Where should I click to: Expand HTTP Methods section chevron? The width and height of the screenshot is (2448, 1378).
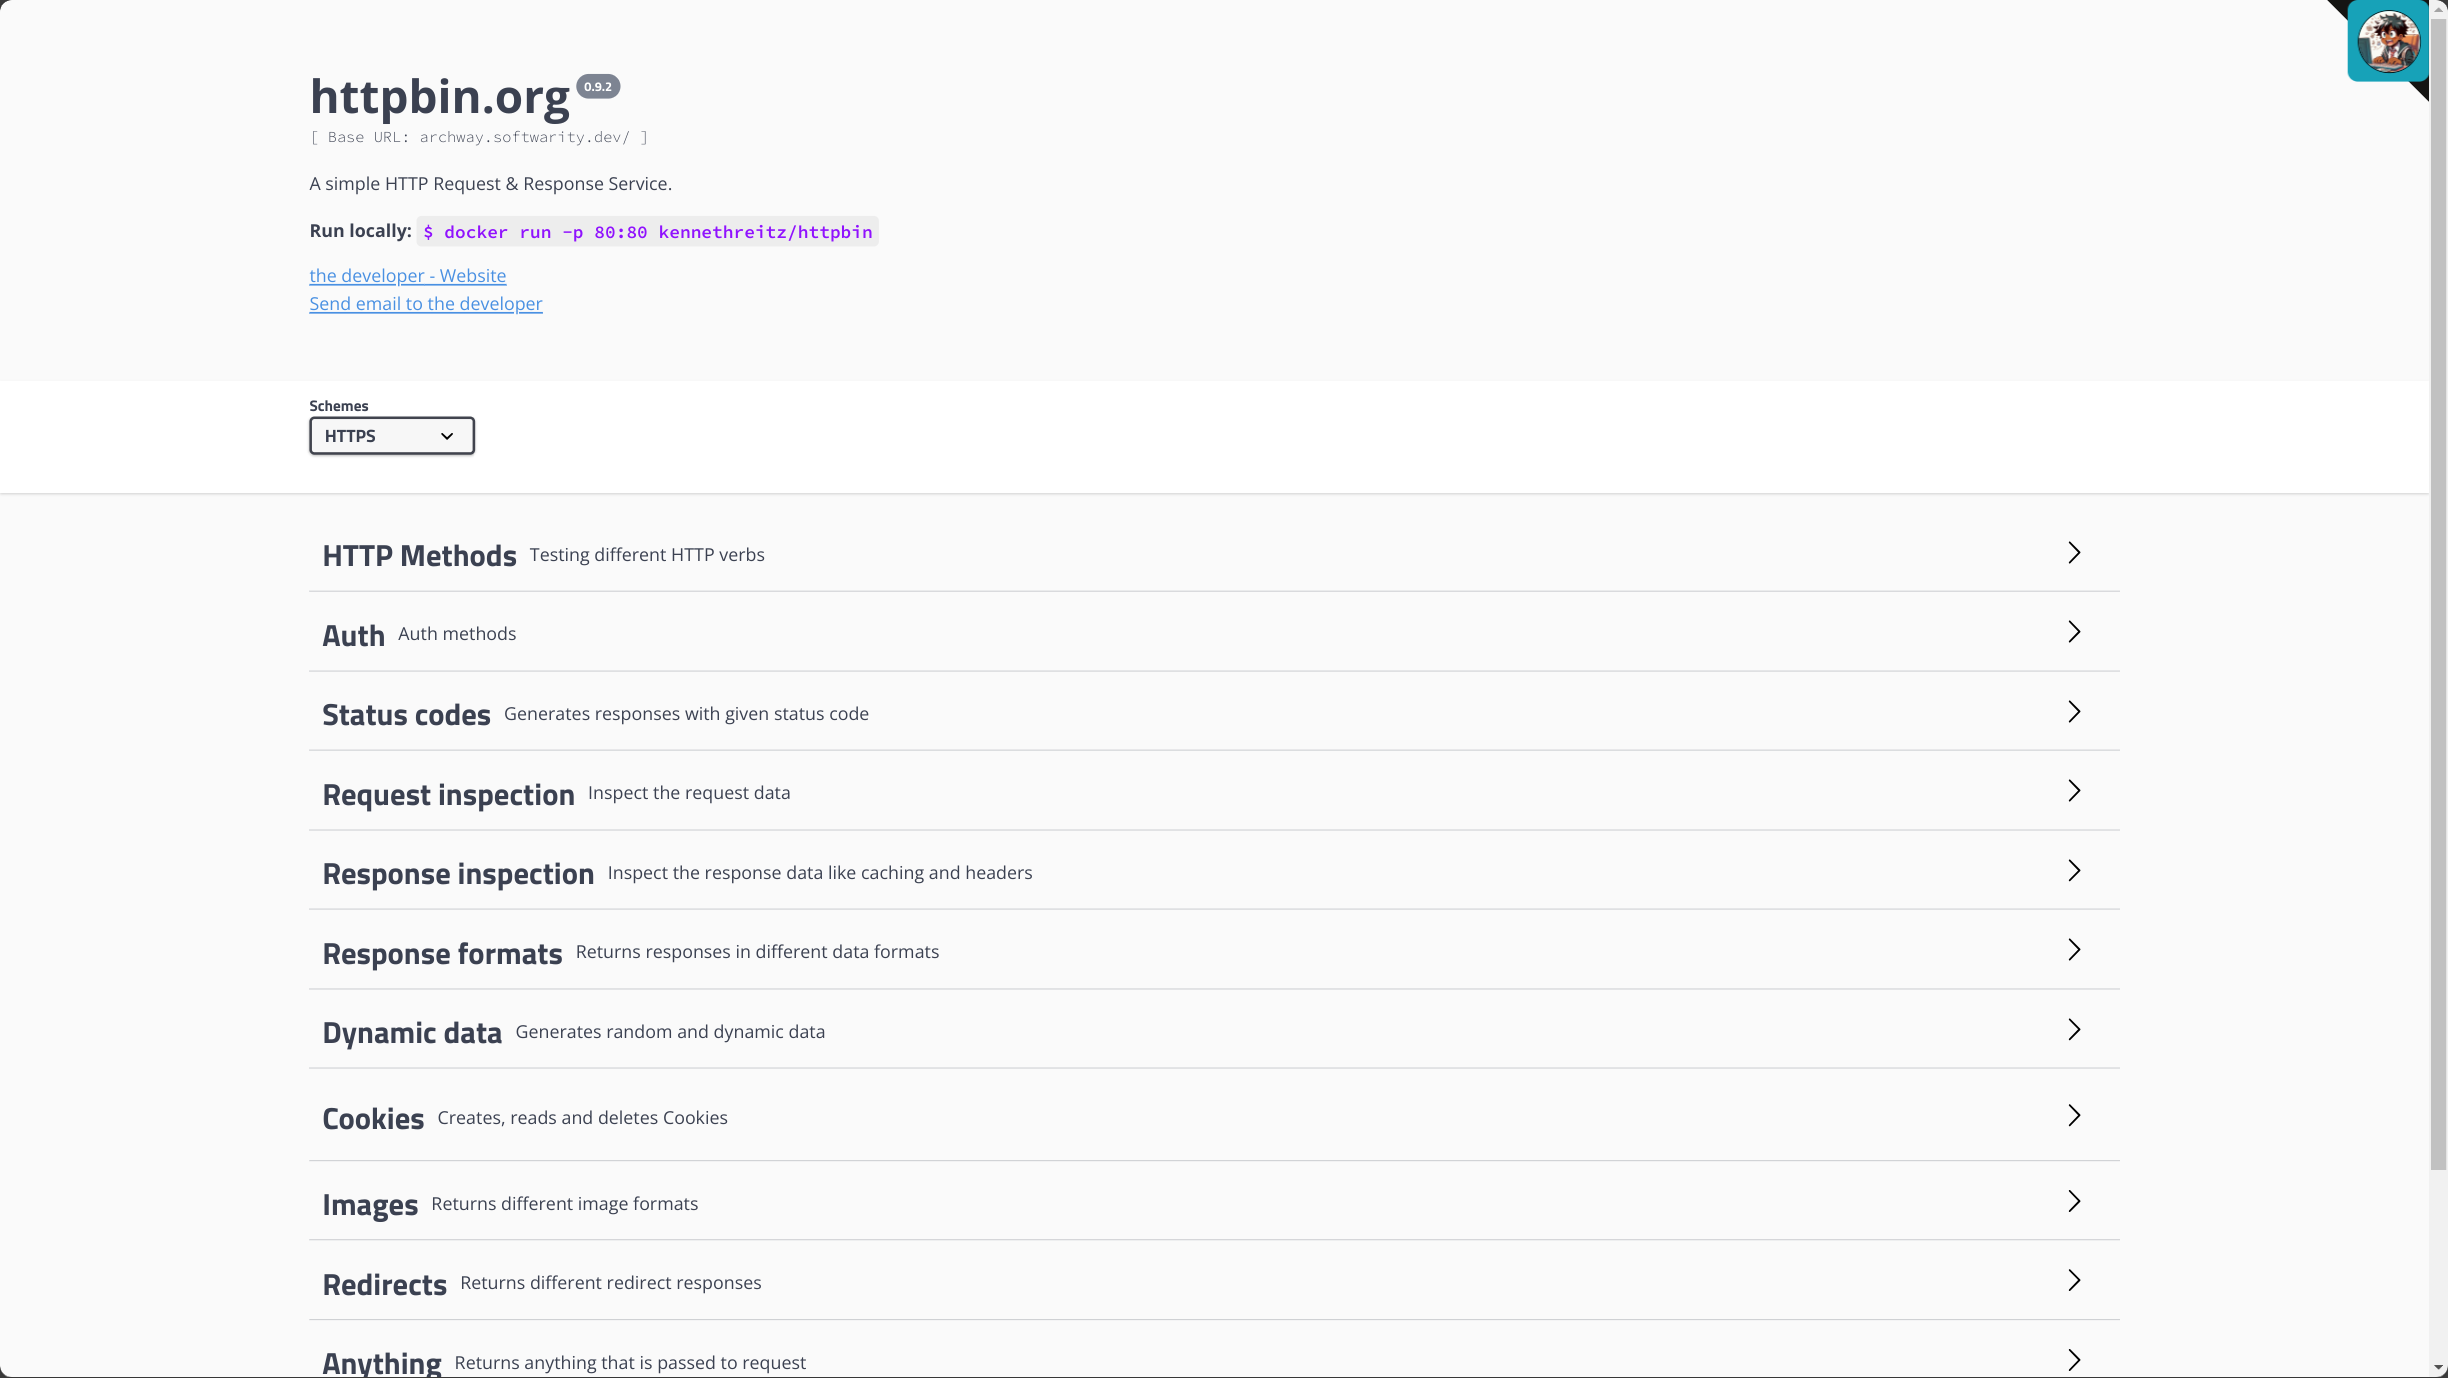pos(2074,553)
